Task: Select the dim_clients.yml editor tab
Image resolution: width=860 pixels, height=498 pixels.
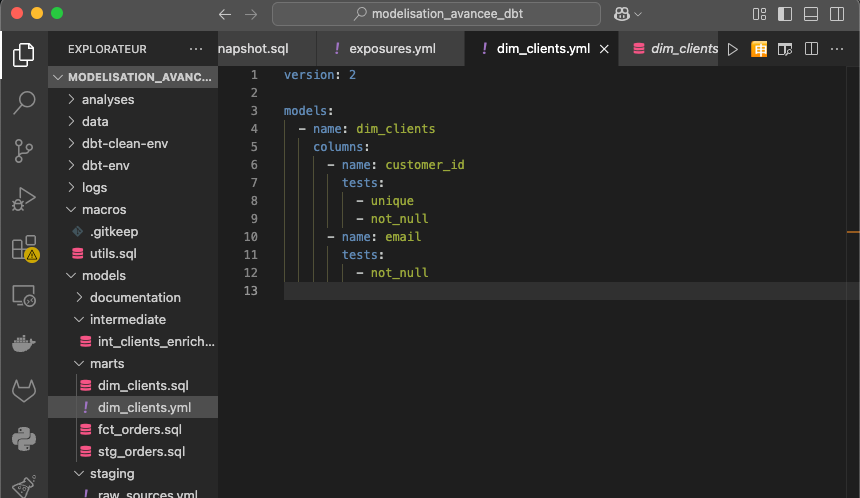Action: click(x=542, y=49)
